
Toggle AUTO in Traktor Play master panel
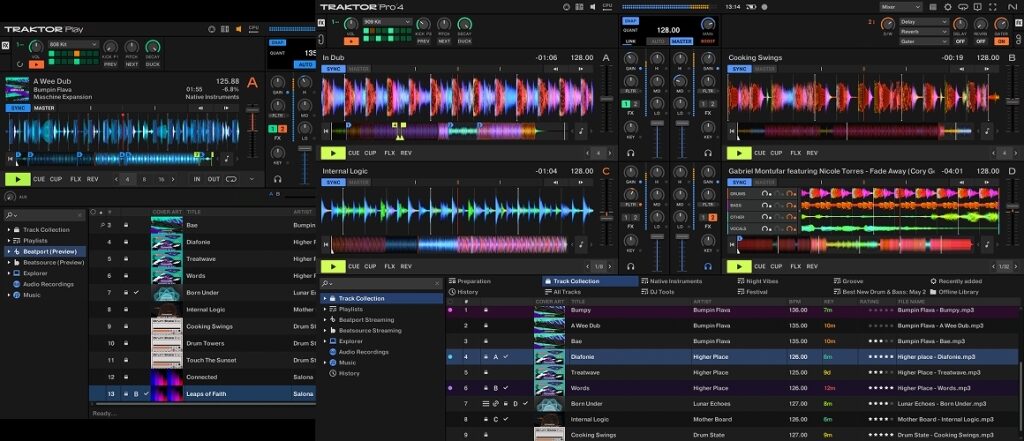305,65
